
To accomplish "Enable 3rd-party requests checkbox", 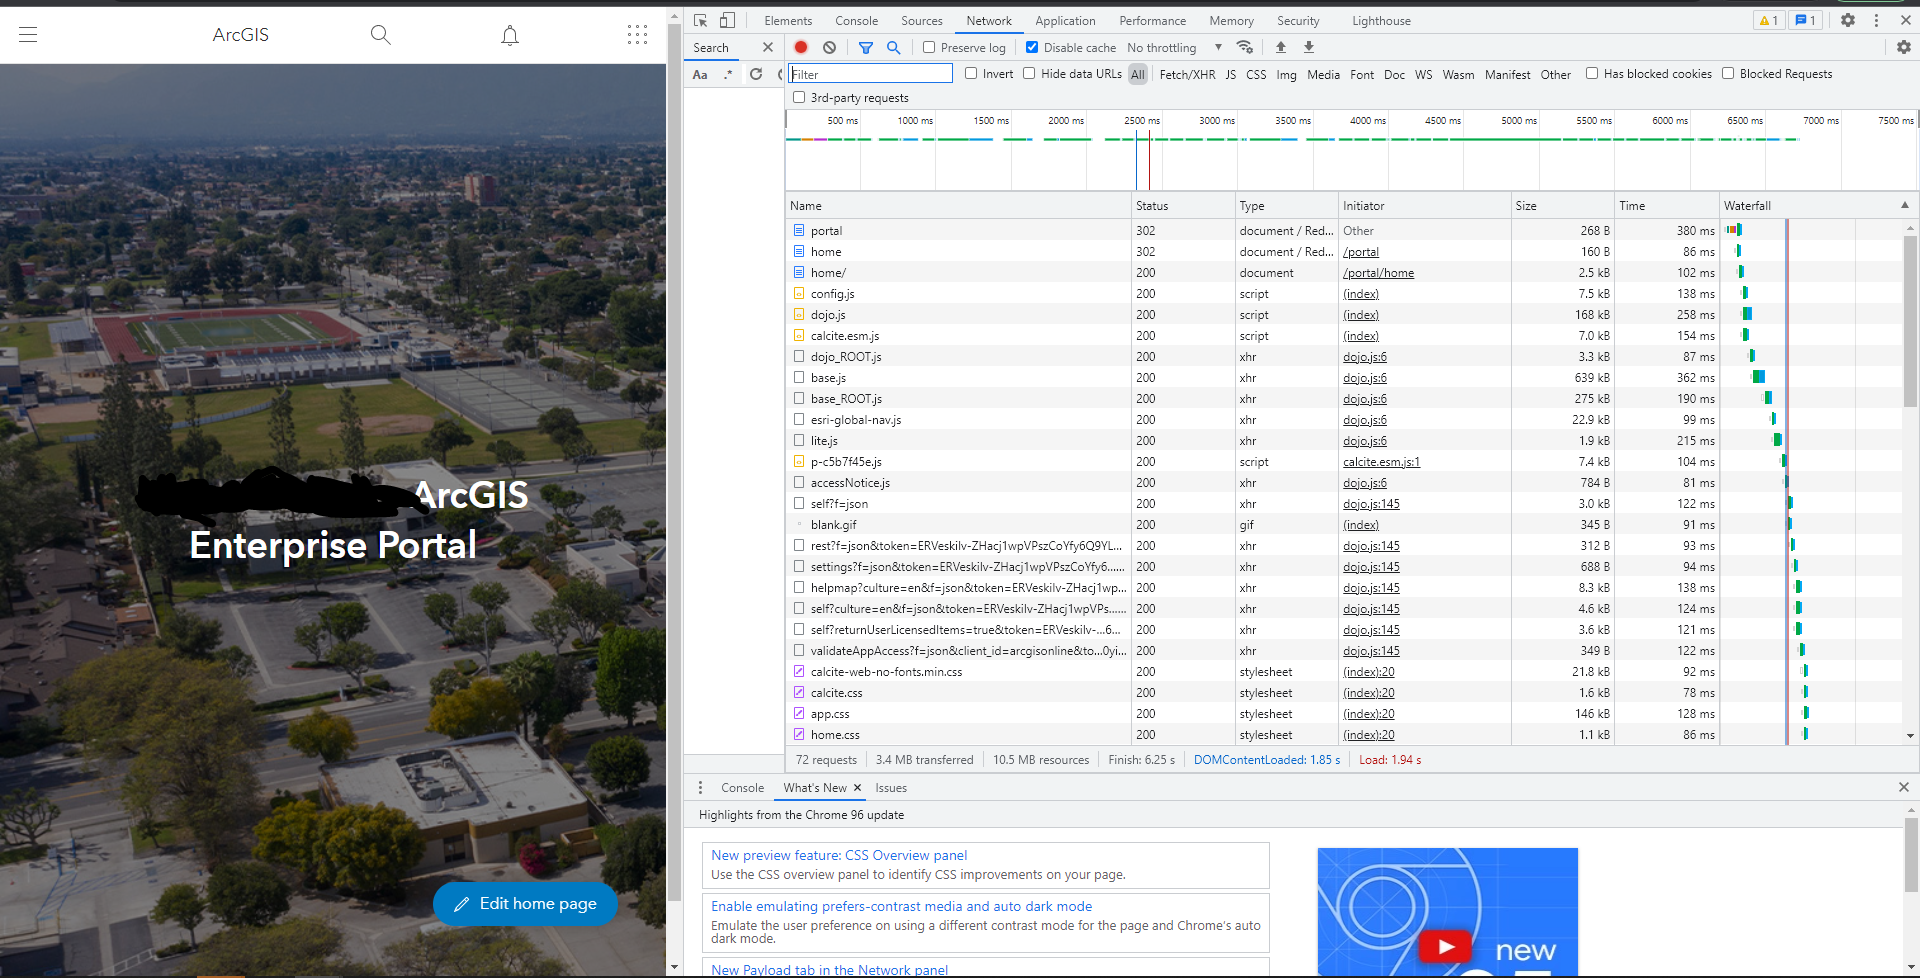I will (799, 97).
